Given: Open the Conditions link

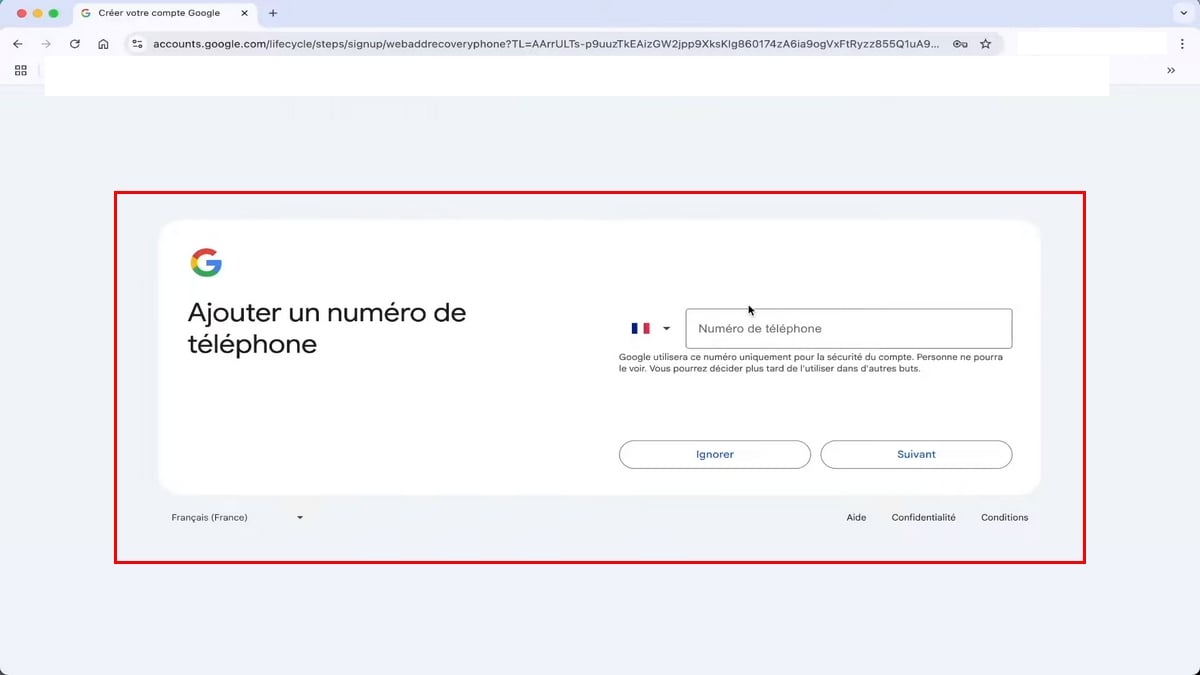Looking at the screenshot, I should click(1005, 517).
